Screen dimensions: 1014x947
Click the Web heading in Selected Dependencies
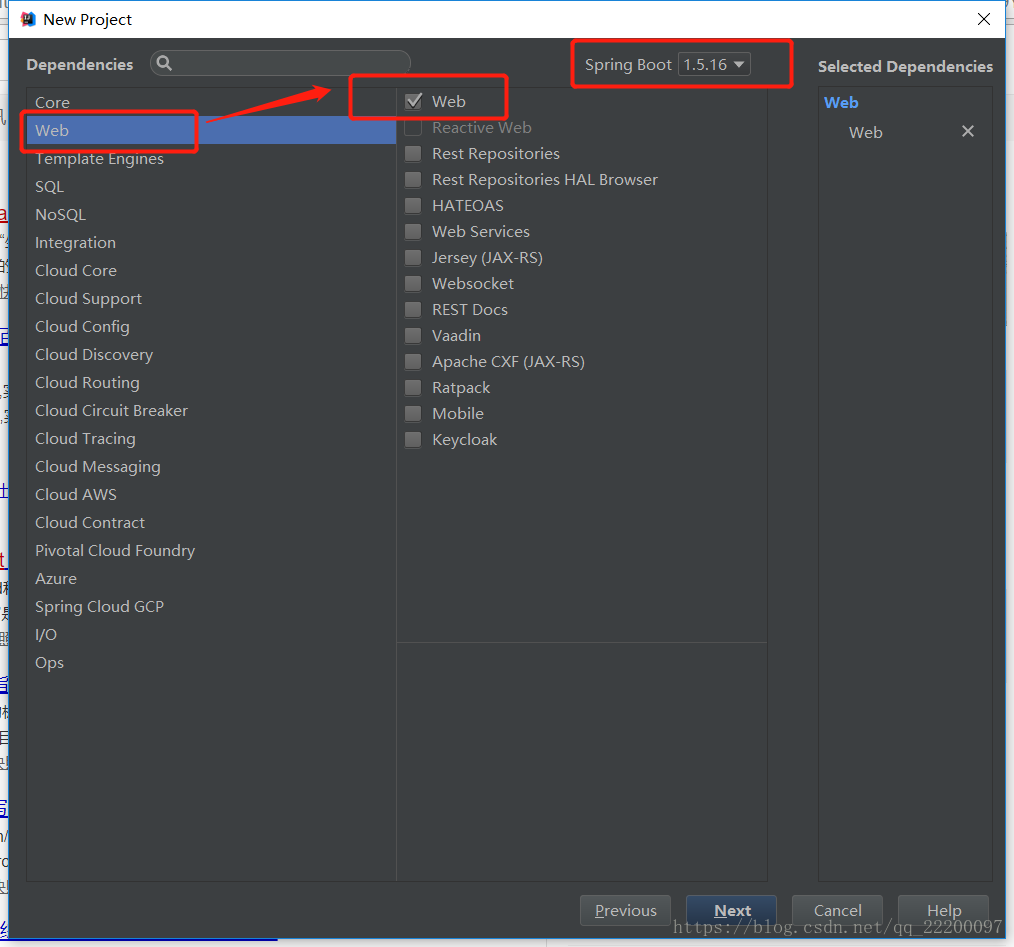tap(841, 103)
